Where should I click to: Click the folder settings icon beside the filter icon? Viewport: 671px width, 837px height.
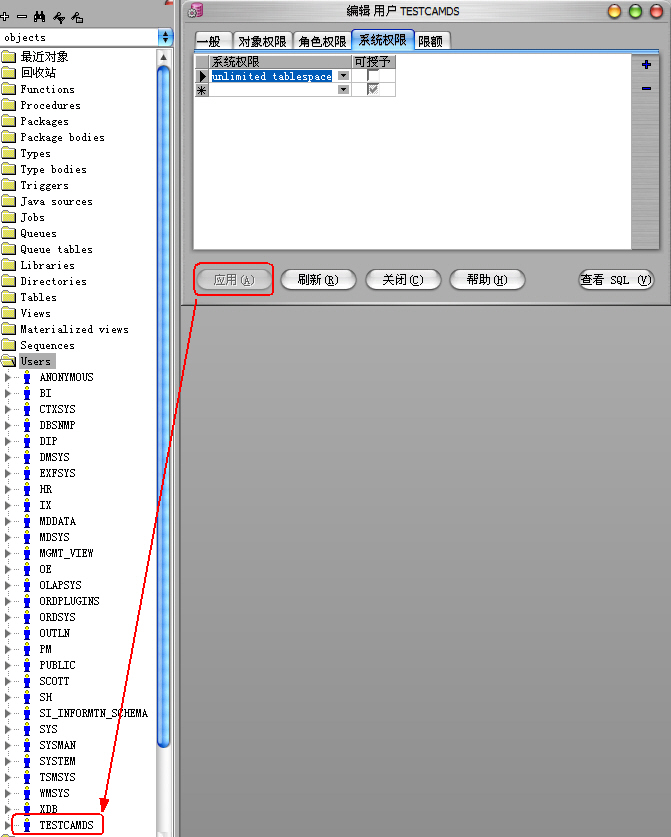(x=77, y=17)
